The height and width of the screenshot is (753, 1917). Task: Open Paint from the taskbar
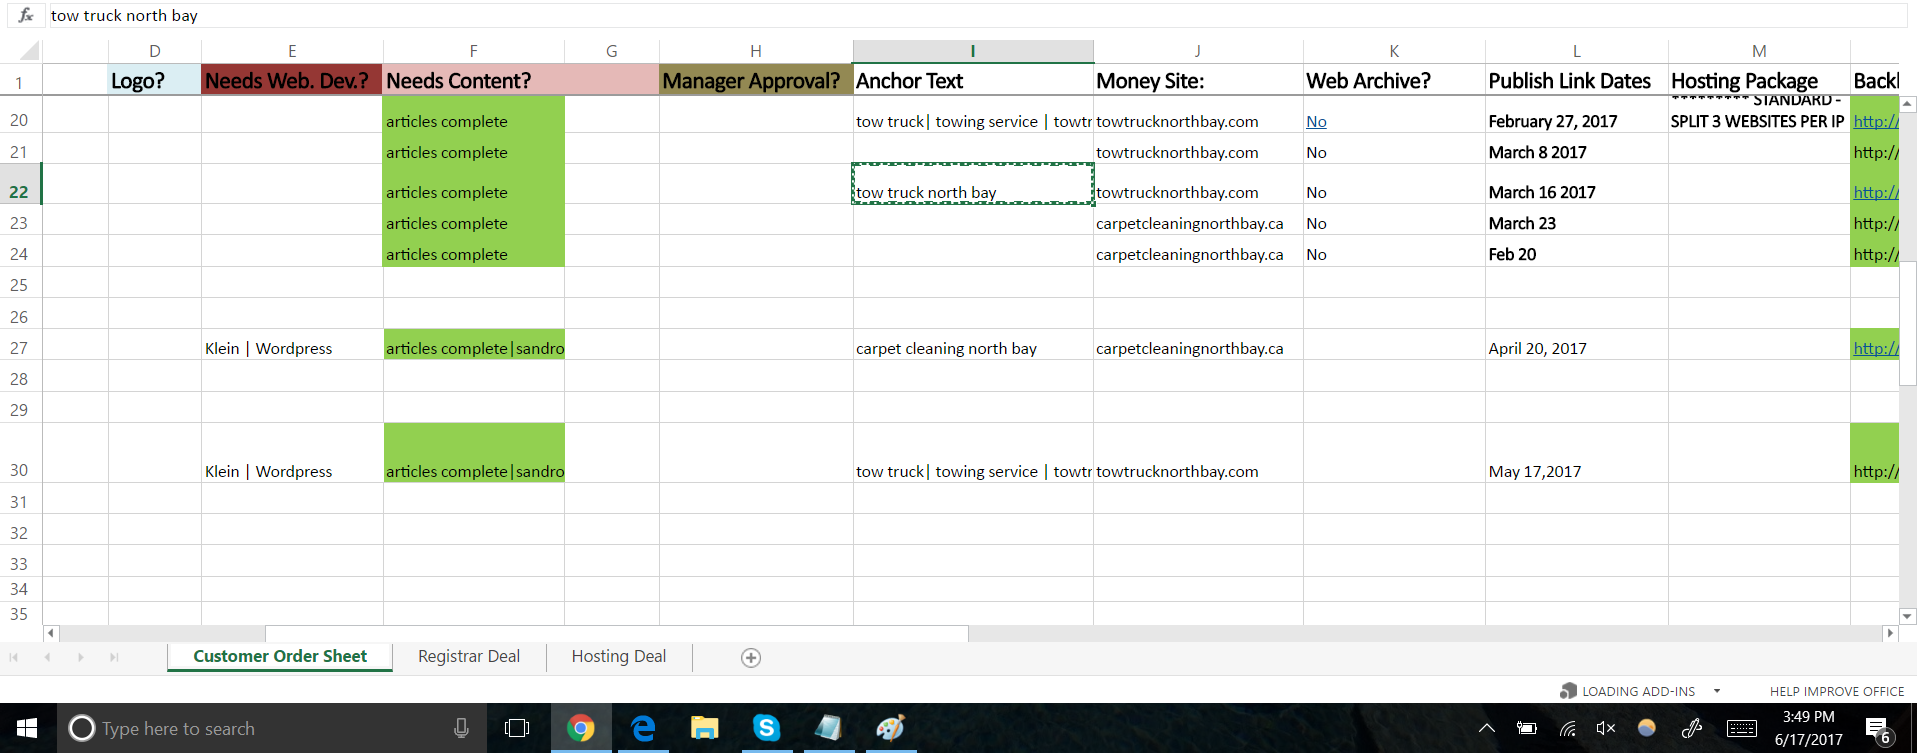click(x=890, y=728)
